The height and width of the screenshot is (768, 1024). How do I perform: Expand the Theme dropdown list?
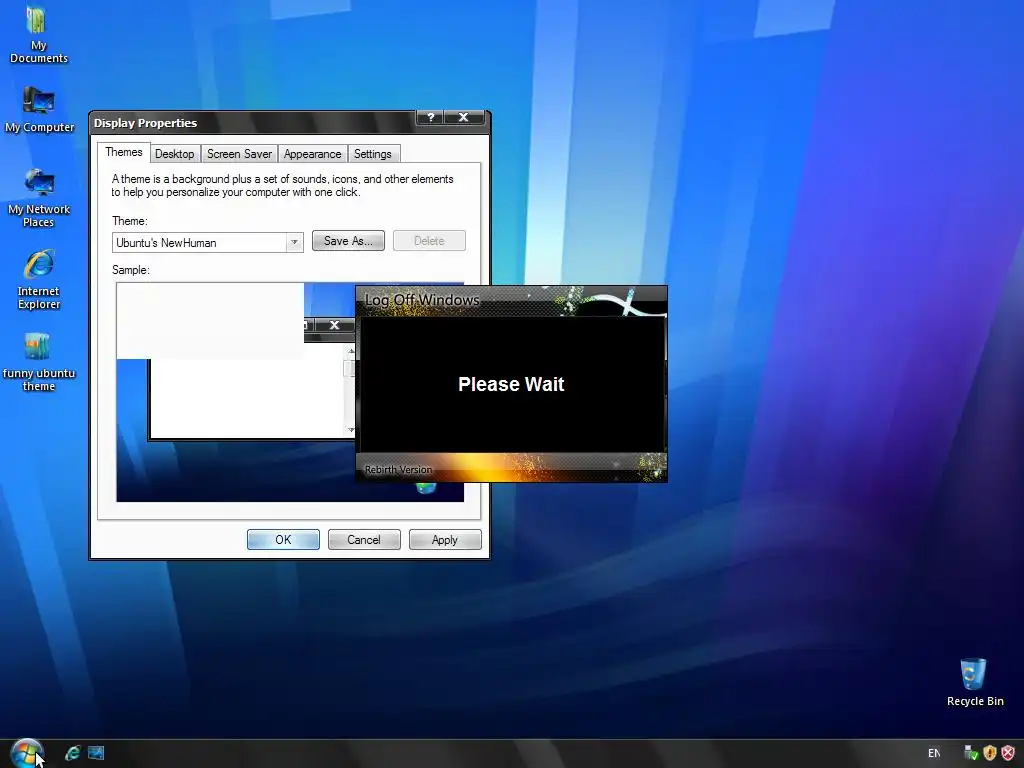295,242
